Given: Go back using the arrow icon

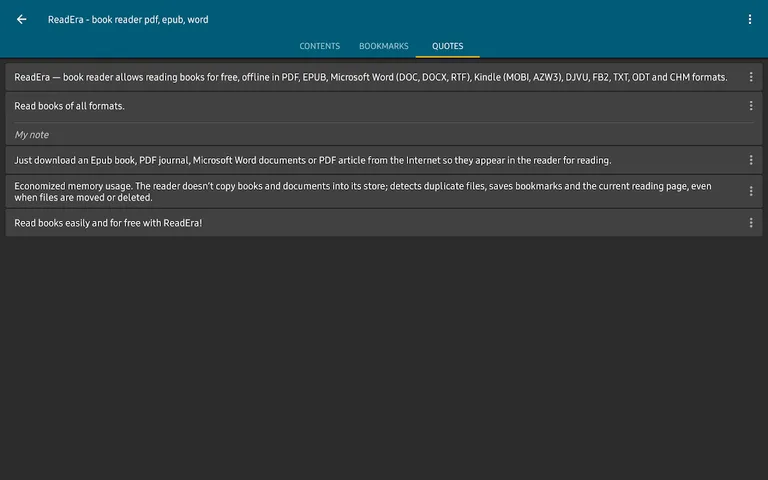Looking at the screenshot, I should click(x=22, y=19).
